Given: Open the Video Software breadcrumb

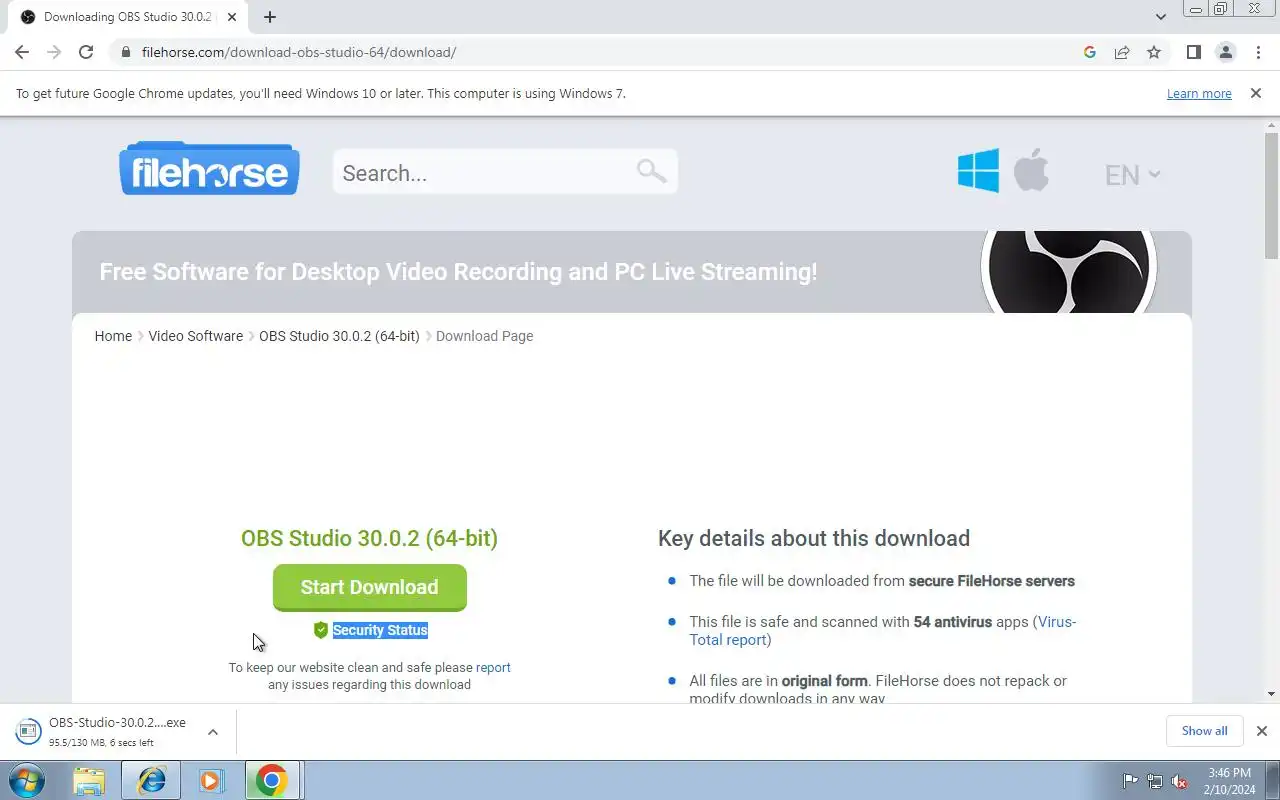Looking at the screenshot, I should [196, 336].
